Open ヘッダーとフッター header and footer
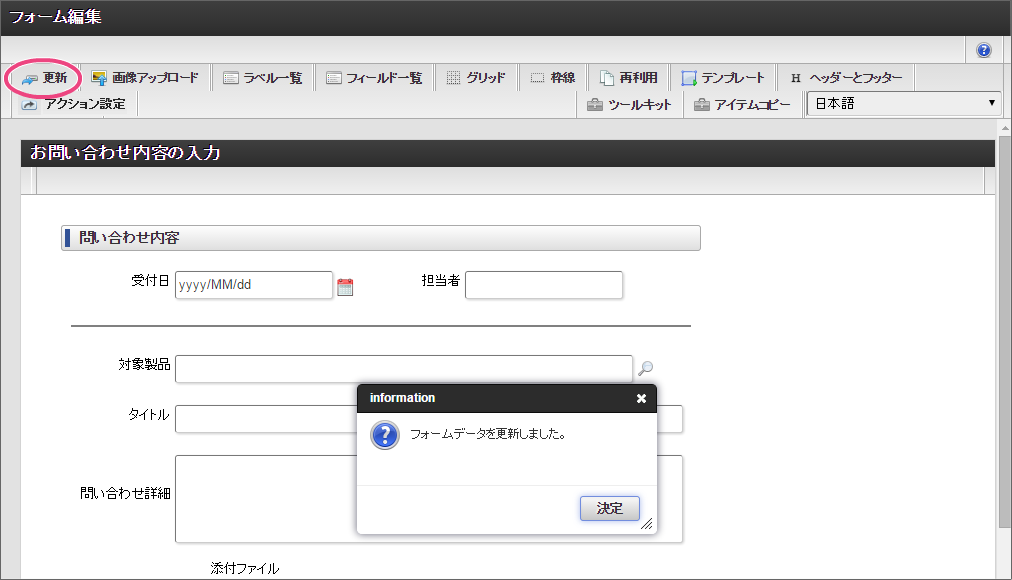1012x580 pixels. tap(846, 78)
